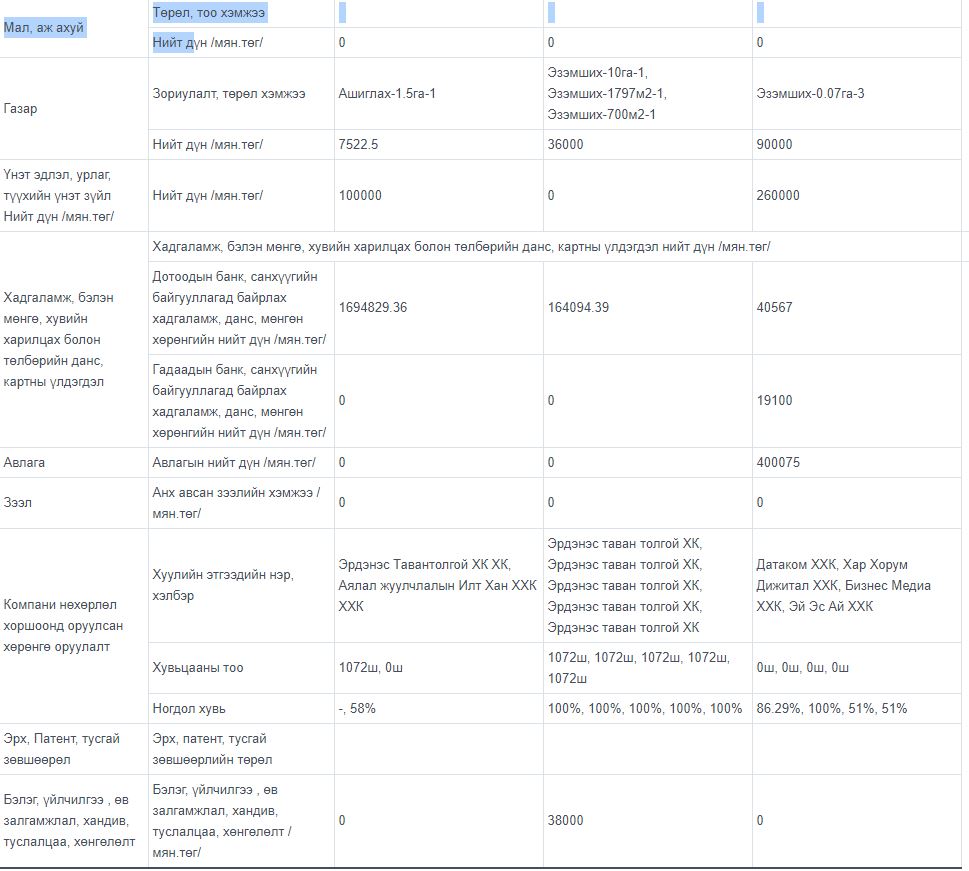Viewport: 969px width, 871px height.
Task: Select the "Зээл" row header
Action: [18, 502]
